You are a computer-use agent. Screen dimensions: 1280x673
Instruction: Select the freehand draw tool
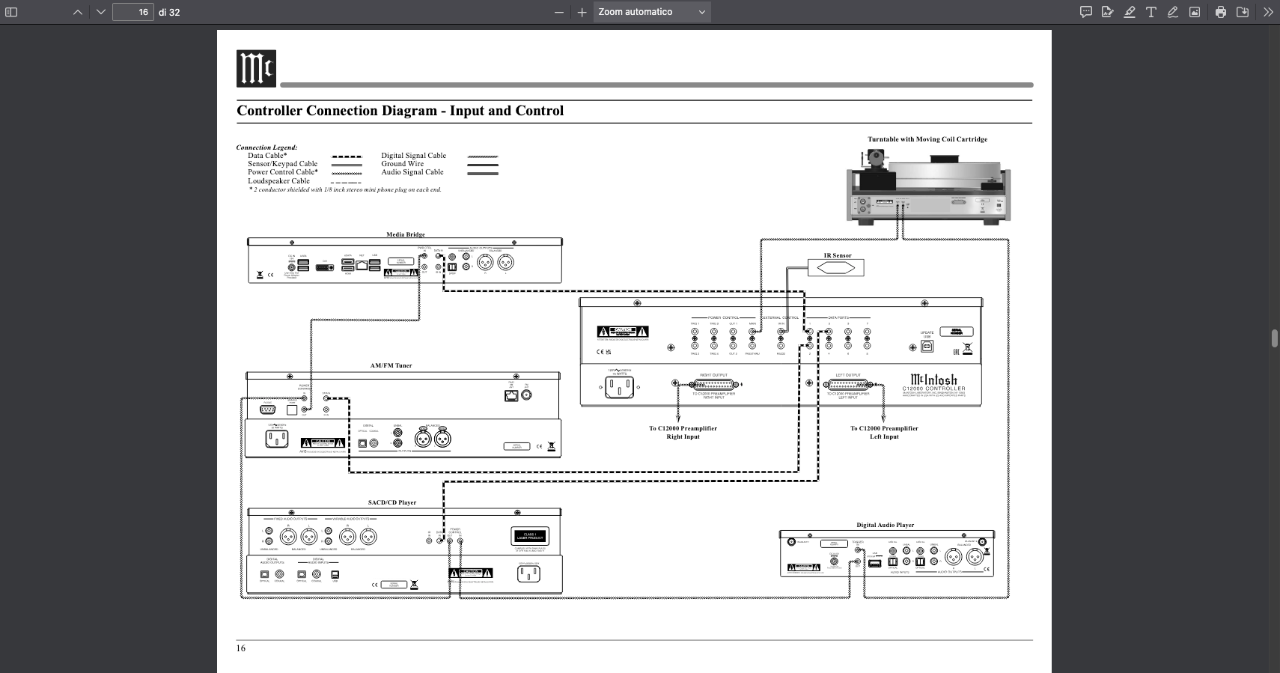tap(1173, 12)
